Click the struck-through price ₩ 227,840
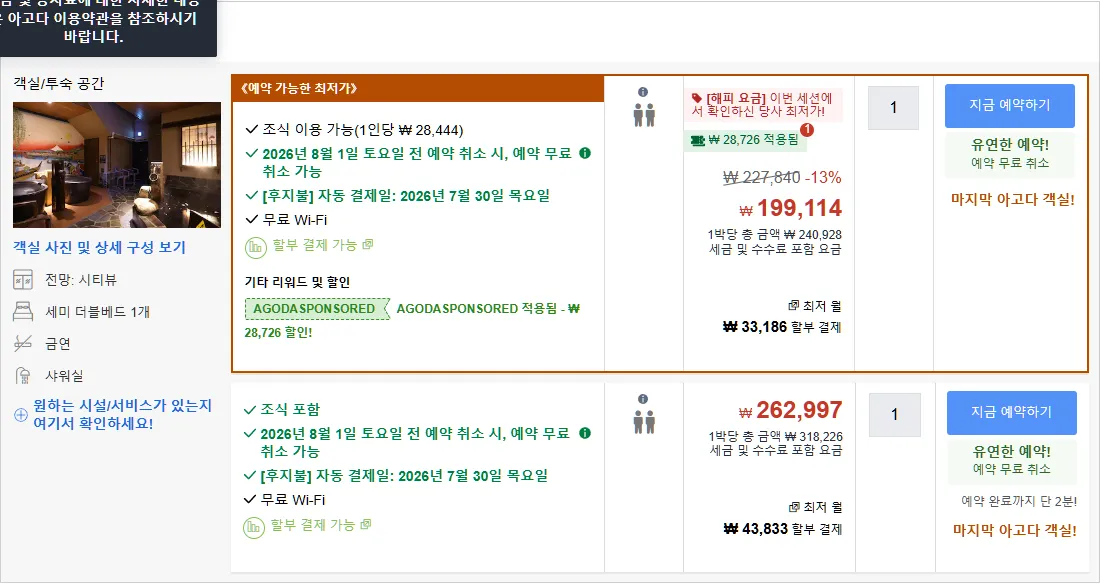1100x584 pixels. (x=762, y=178)
